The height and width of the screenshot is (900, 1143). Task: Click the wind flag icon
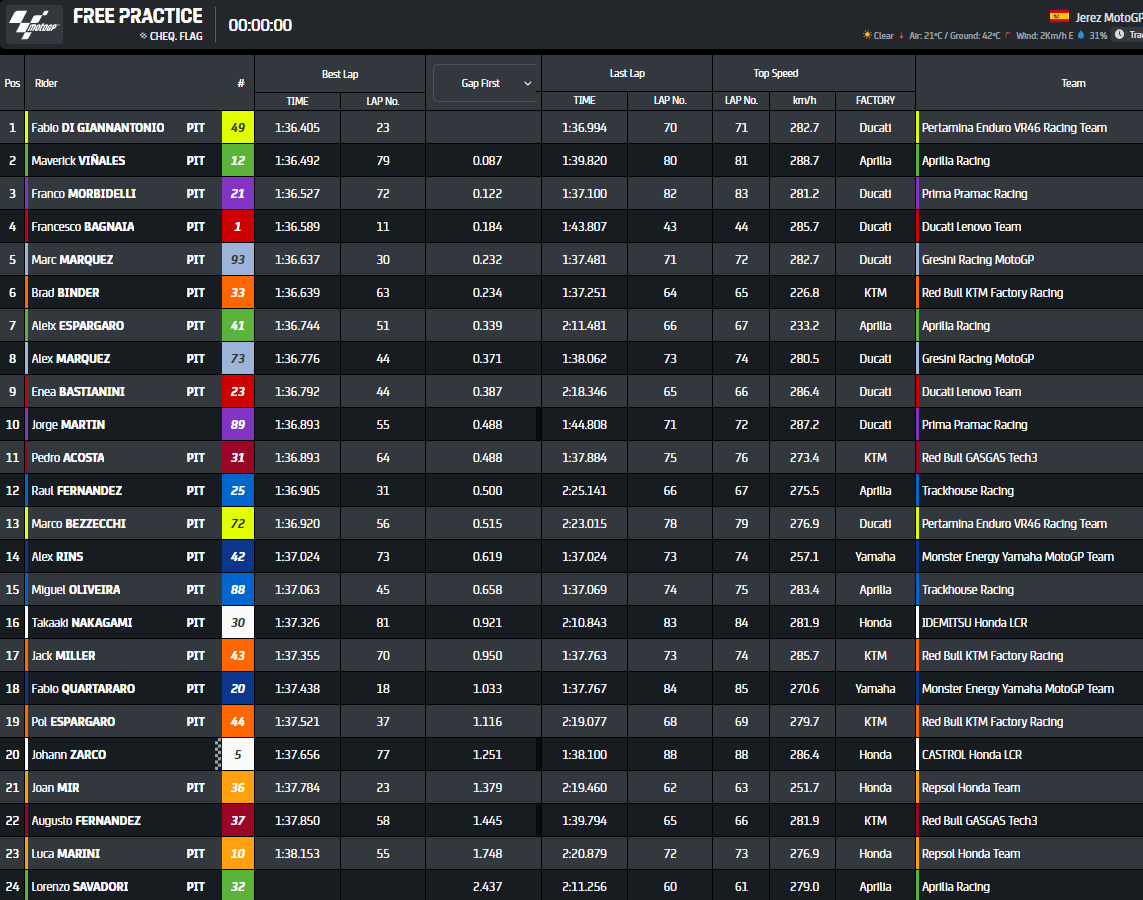(x=1008, y=35)
